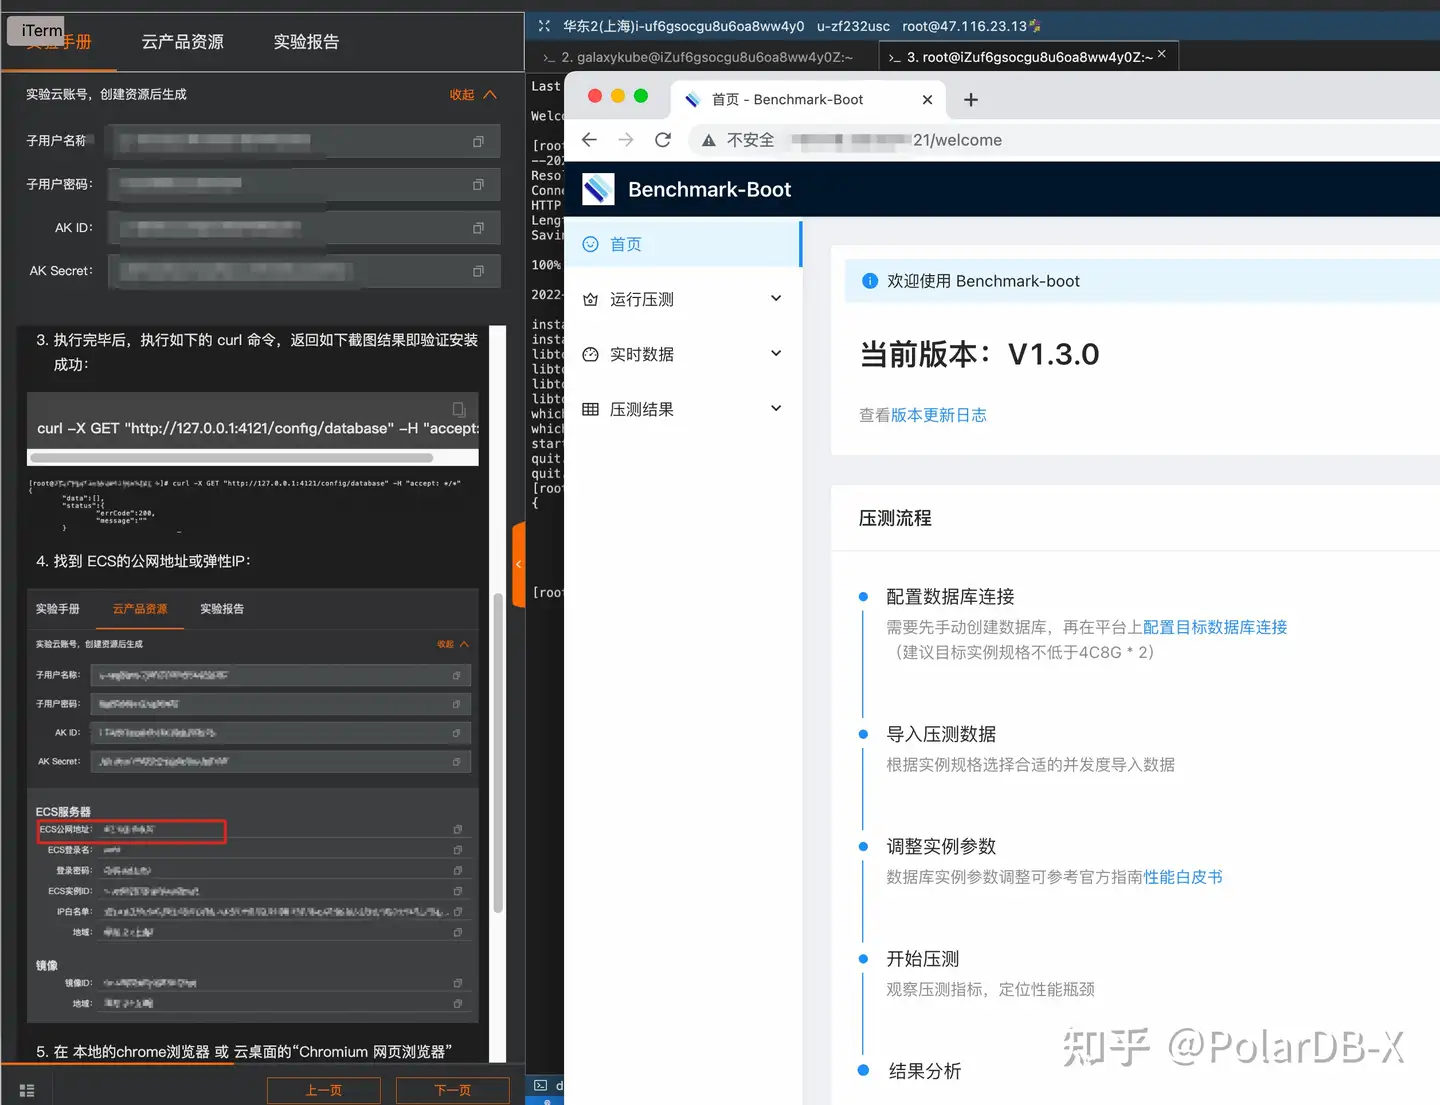Click the sparkle icon after root@47.116.23.13
Screen dimensions: 1440x1105
pos(1035,26)
